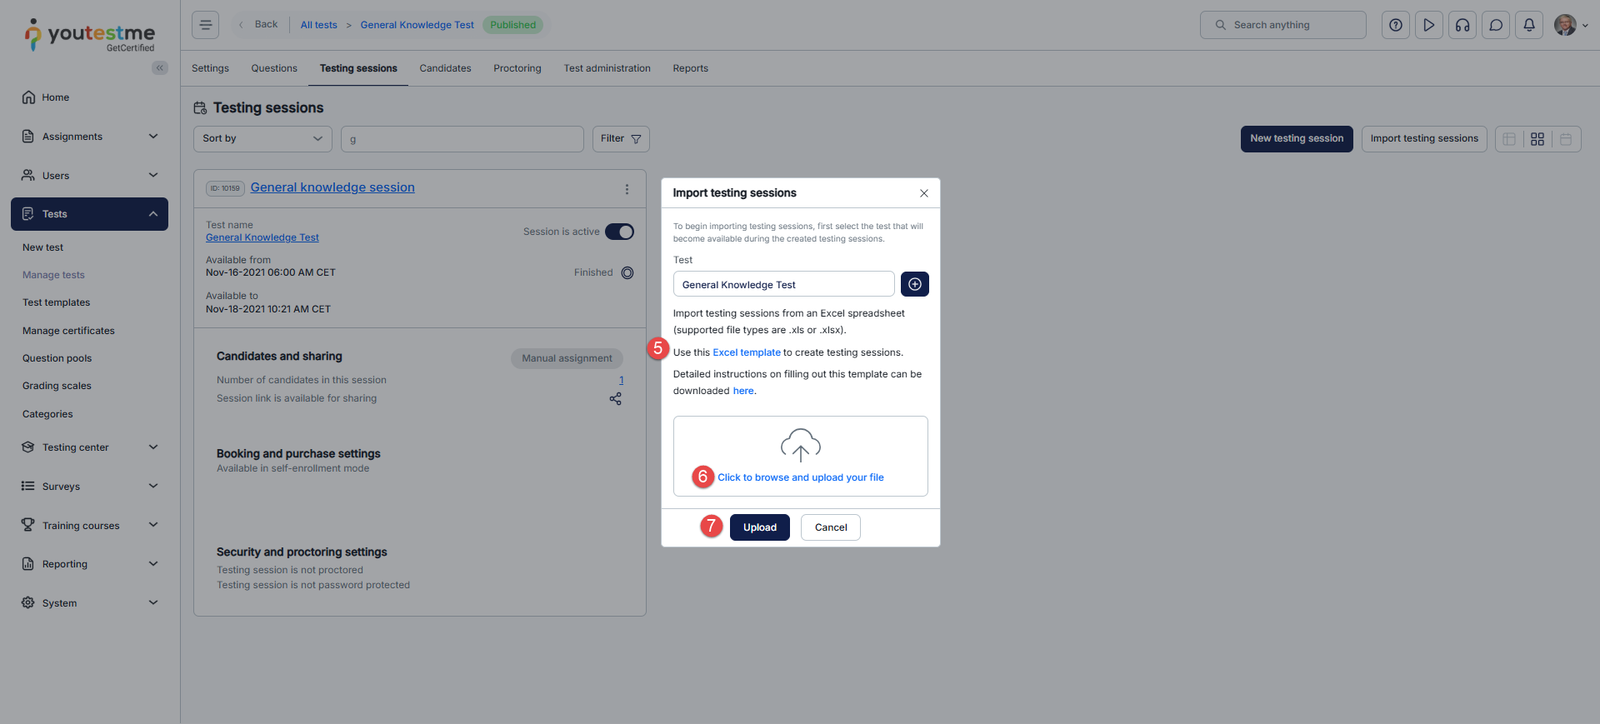Screen dimensions: 1600x724
Task: Switch to the Questions tab
Action: [x=274, y=69]
